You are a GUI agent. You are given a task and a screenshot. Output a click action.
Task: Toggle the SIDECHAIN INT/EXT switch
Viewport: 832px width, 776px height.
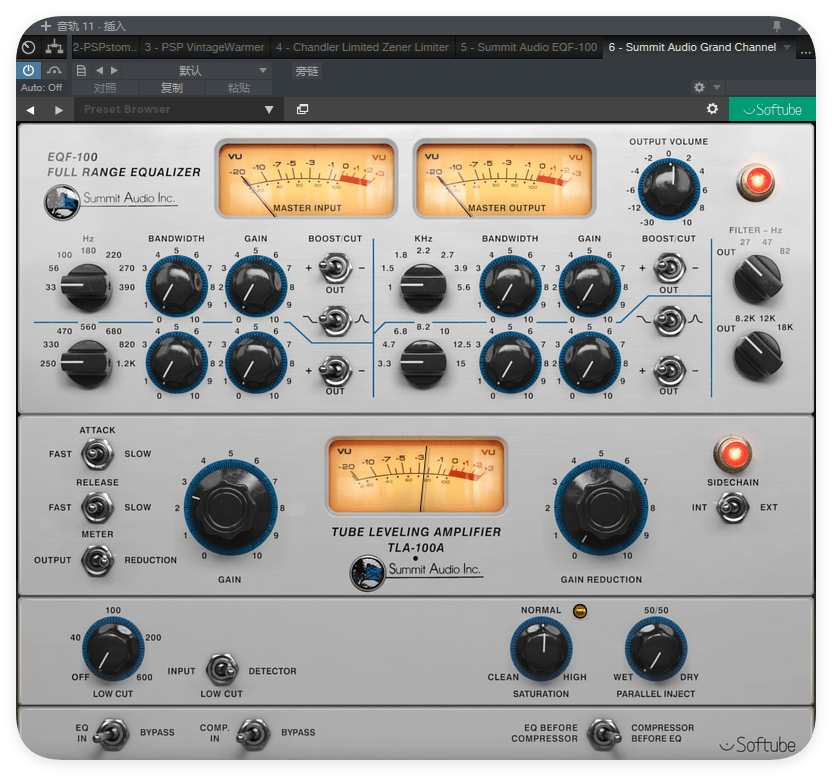click(x=732, y=507)
